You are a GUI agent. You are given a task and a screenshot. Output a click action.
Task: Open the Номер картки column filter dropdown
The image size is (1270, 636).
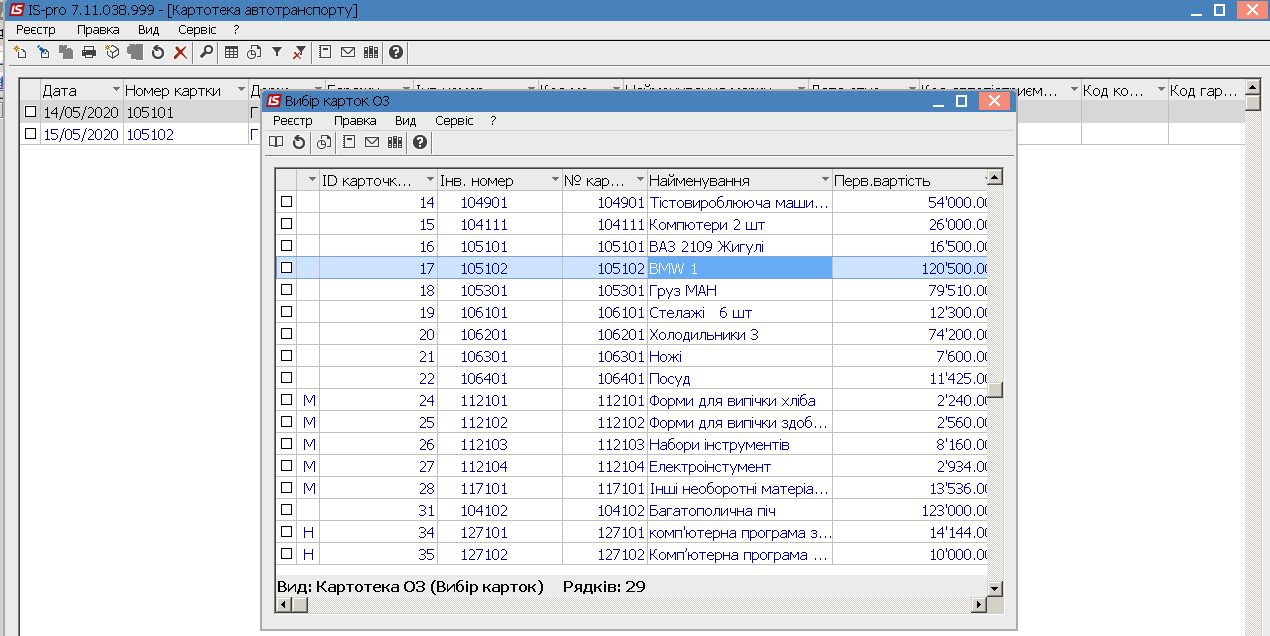coord(241,91)
